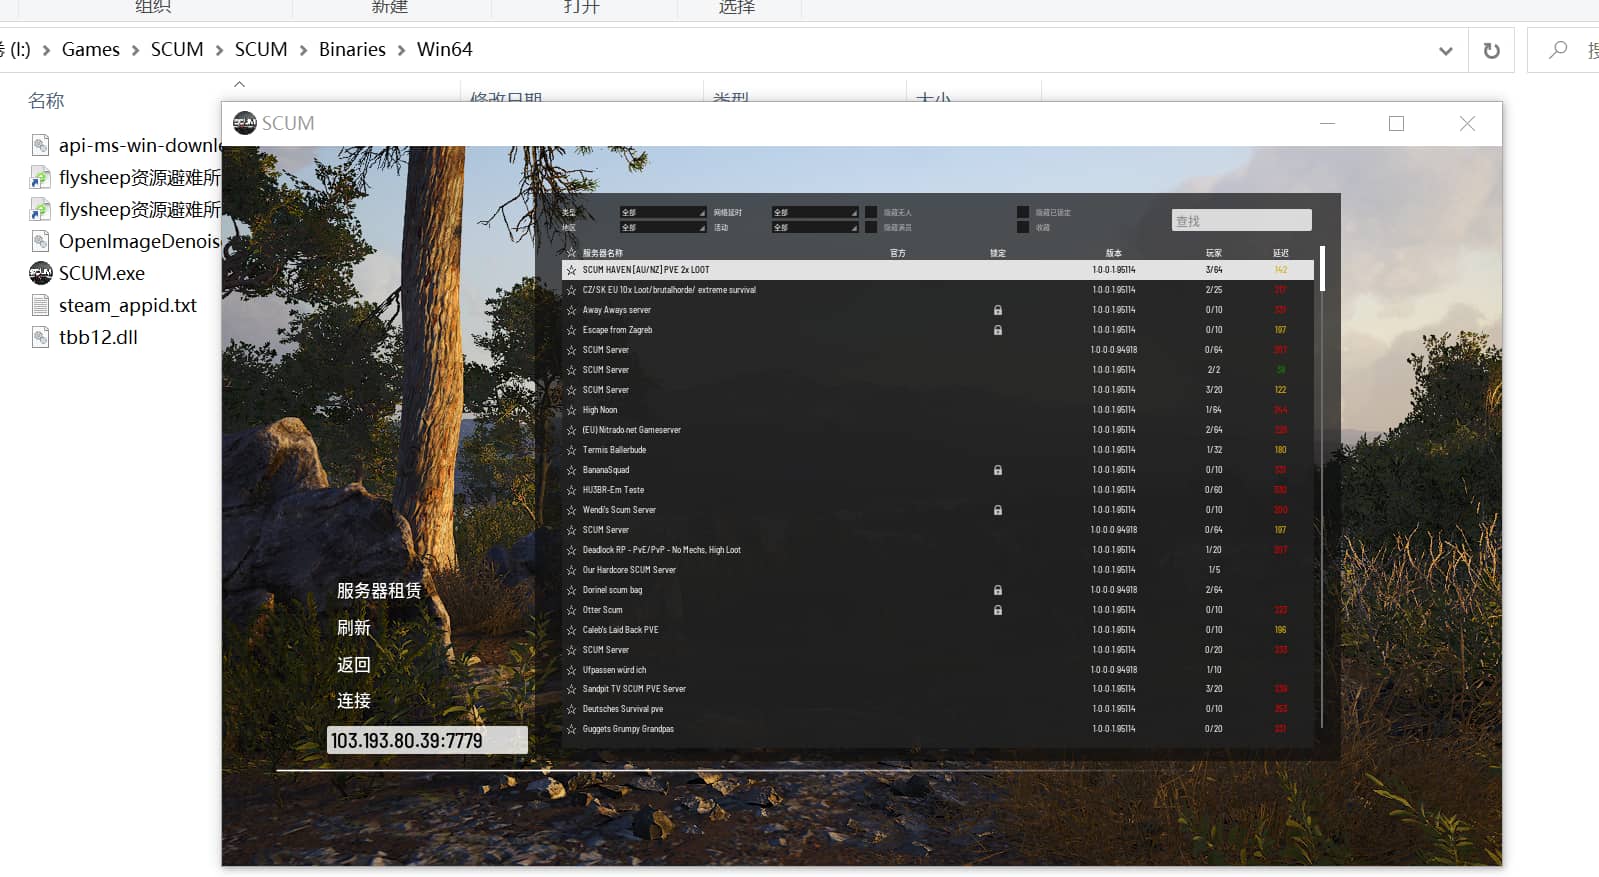Sort servers by 玩家 players column
Image resolution: width=1599 pixels, height=877 pixels.
click(x=1213, y=253)
